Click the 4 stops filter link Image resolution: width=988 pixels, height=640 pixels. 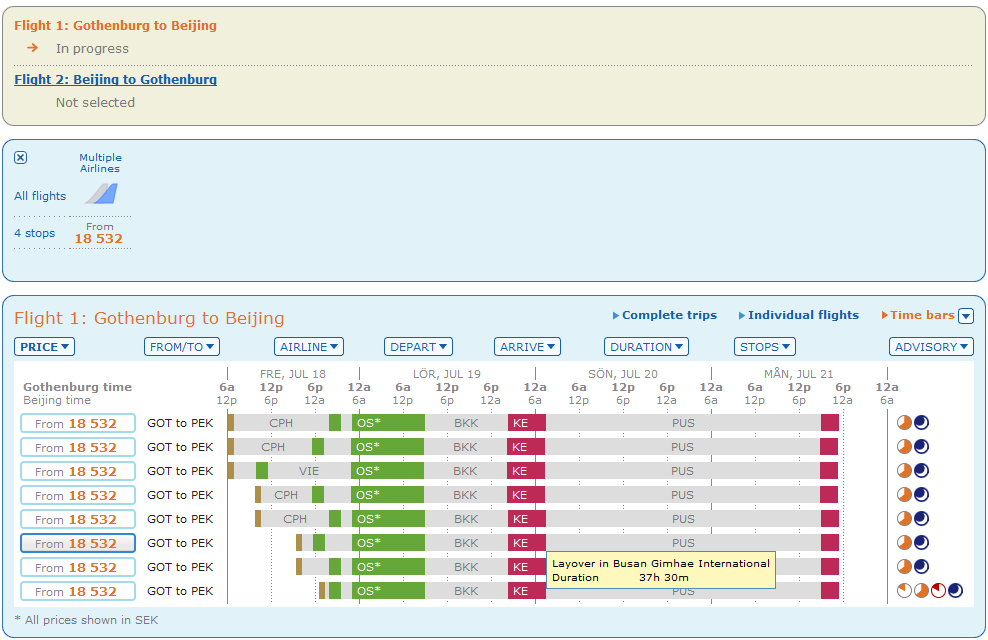click(x=35, y=233)
